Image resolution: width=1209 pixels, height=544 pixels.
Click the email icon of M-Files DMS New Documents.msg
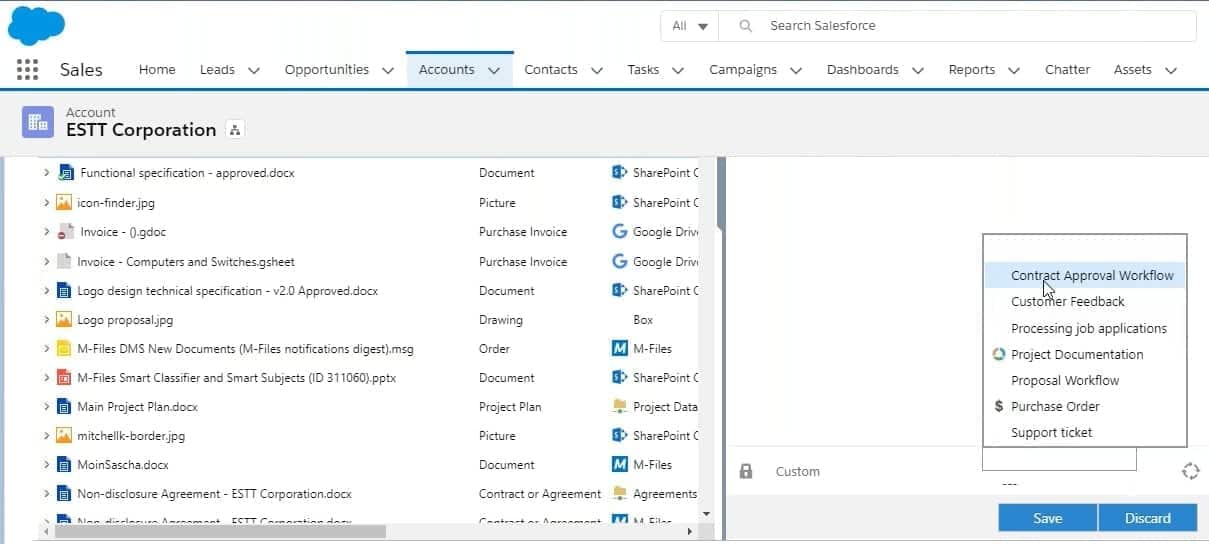coord(64,349)
